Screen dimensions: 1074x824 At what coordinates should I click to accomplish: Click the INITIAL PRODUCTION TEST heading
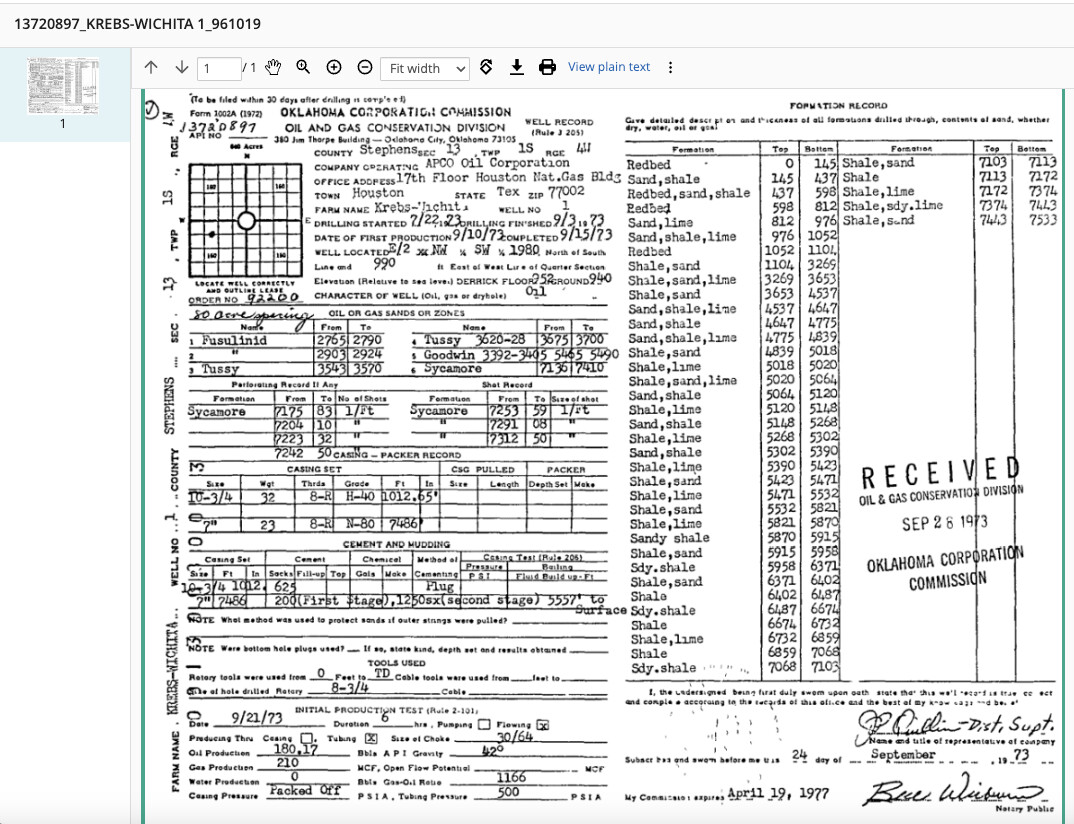[386, 710]
